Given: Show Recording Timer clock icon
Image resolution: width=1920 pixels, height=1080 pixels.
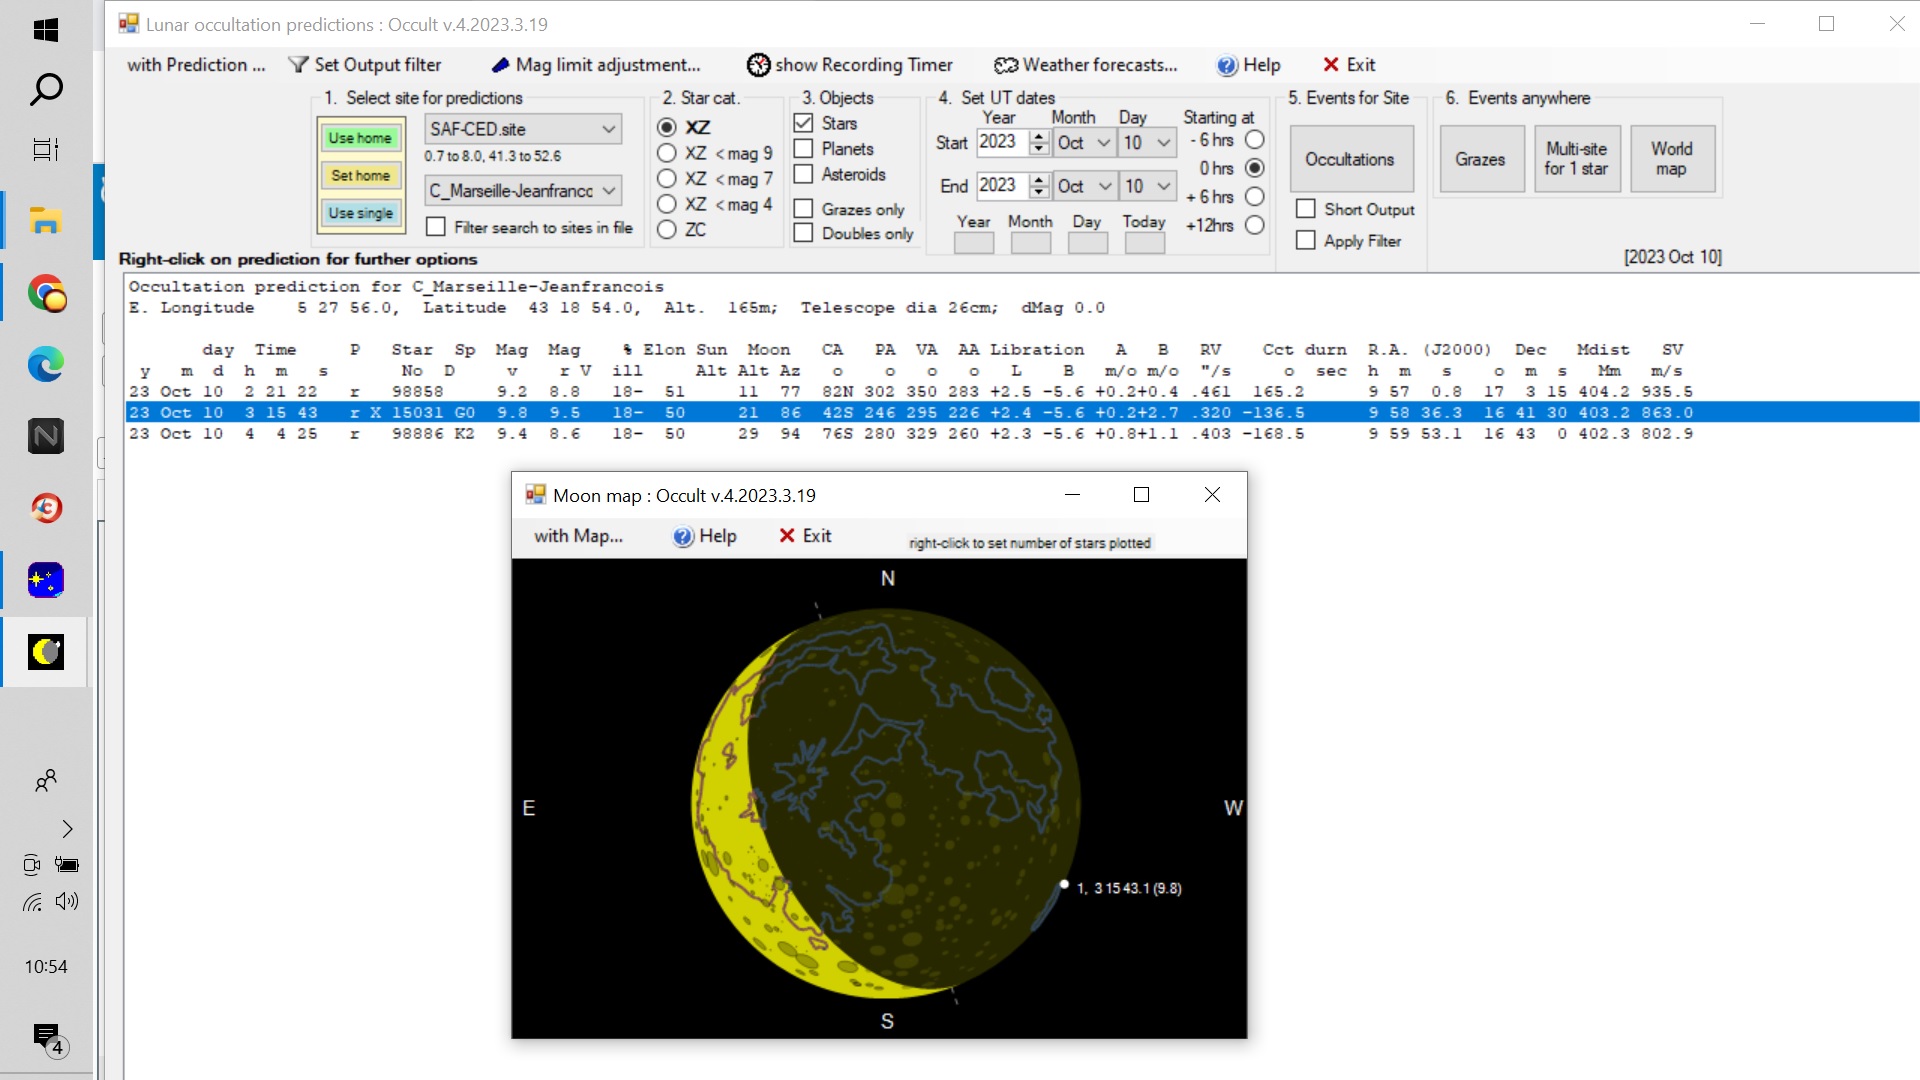Looking at the screenshot, I should coord(759,65).
